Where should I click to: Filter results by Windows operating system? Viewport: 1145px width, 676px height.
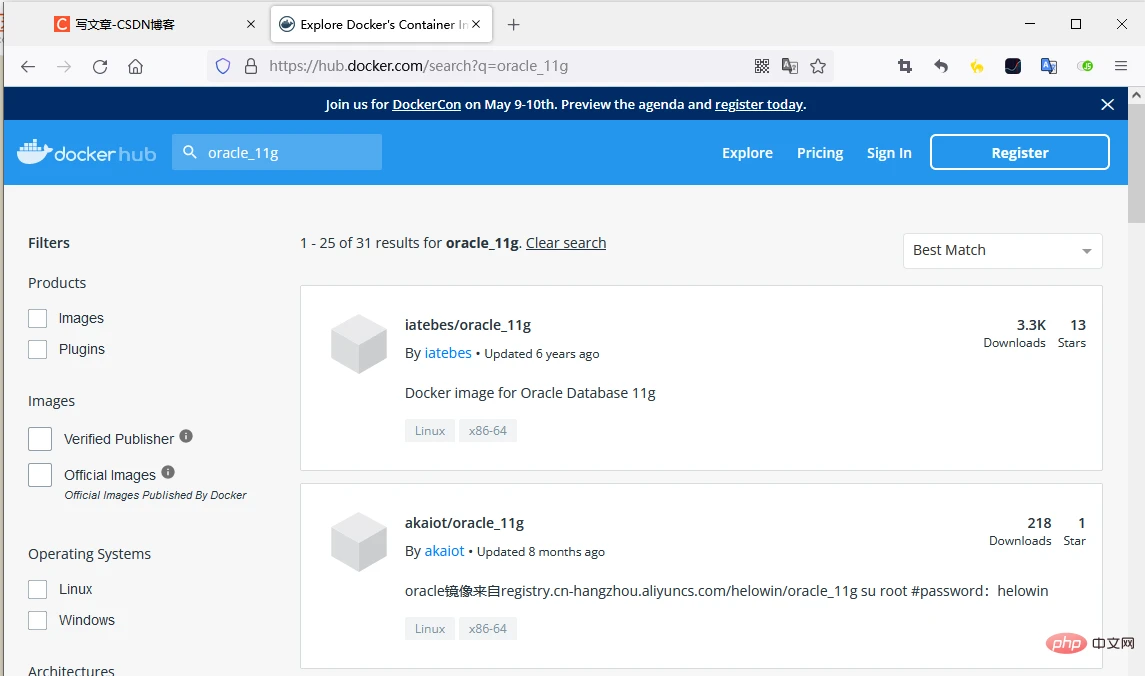click(x=37, y=621)
